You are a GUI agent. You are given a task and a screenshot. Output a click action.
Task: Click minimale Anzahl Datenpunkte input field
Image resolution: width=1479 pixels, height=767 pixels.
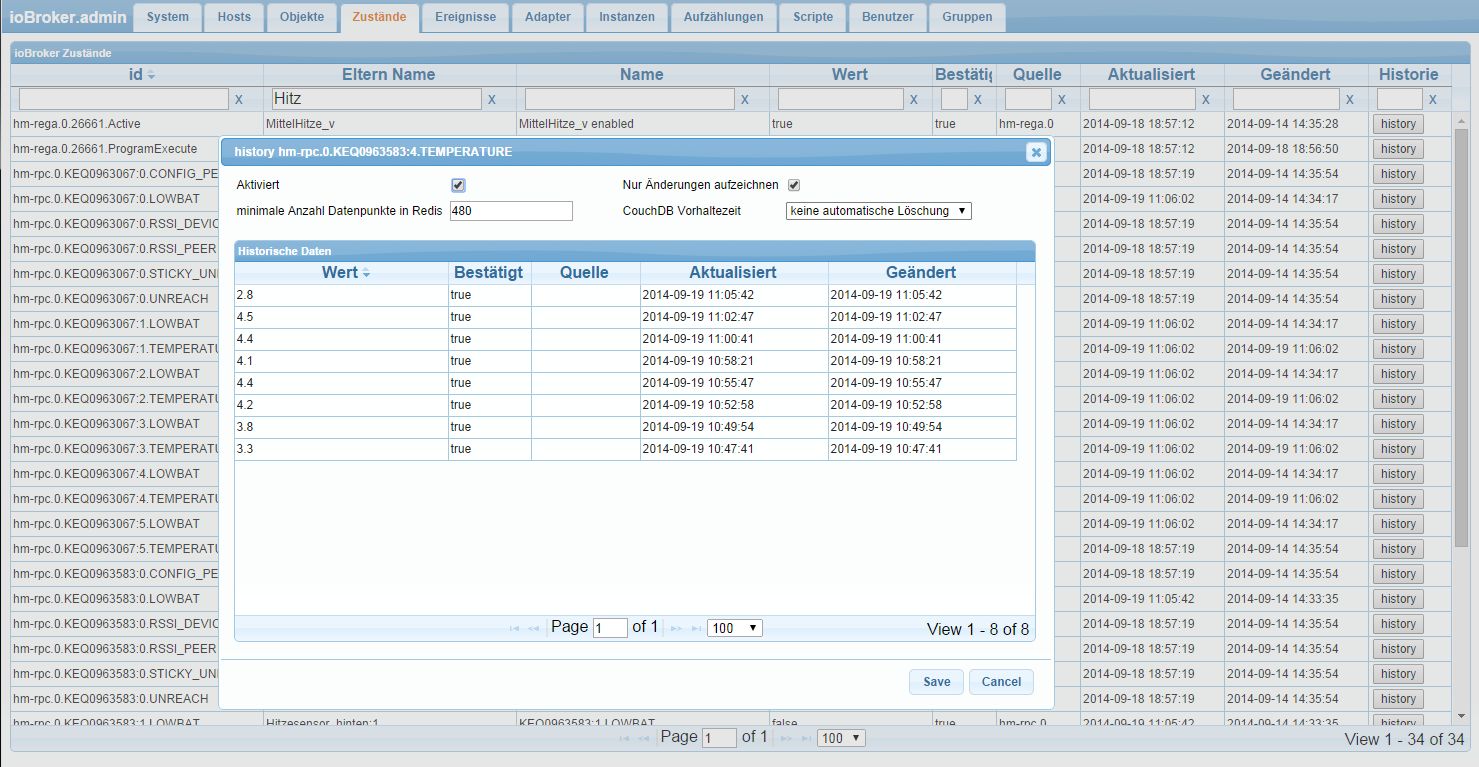click(x=511, y=211)
